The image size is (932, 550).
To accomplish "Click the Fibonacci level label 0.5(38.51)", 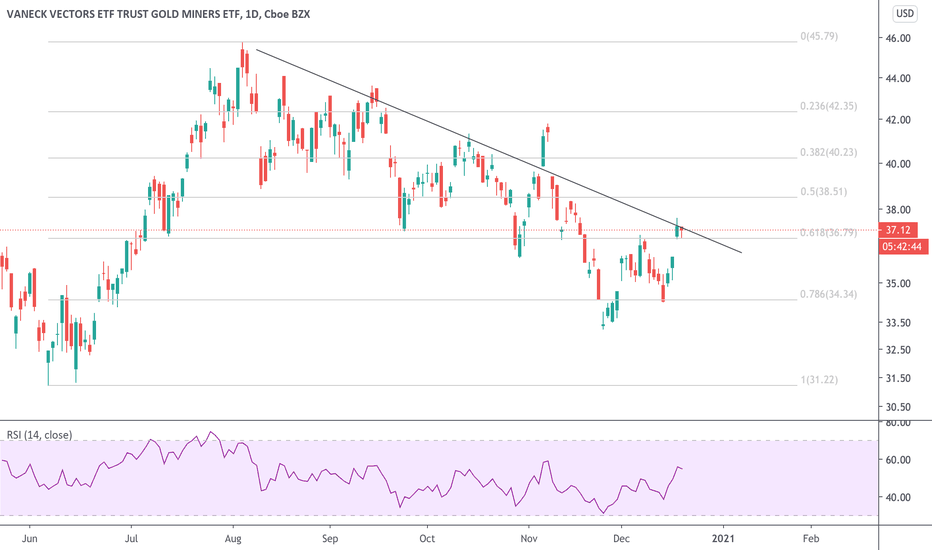I will tap(823, 191).
